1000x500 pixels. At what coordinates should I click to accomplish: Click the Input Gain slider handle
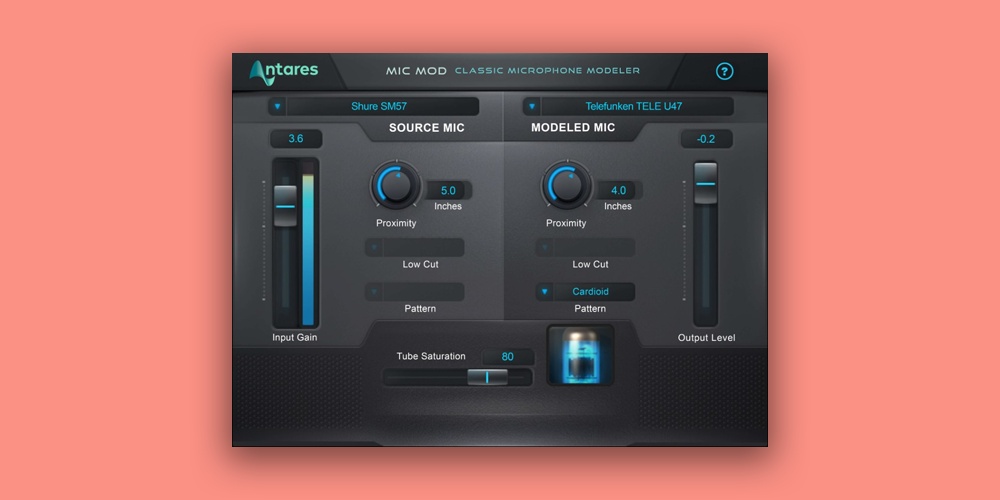[285, 205]
